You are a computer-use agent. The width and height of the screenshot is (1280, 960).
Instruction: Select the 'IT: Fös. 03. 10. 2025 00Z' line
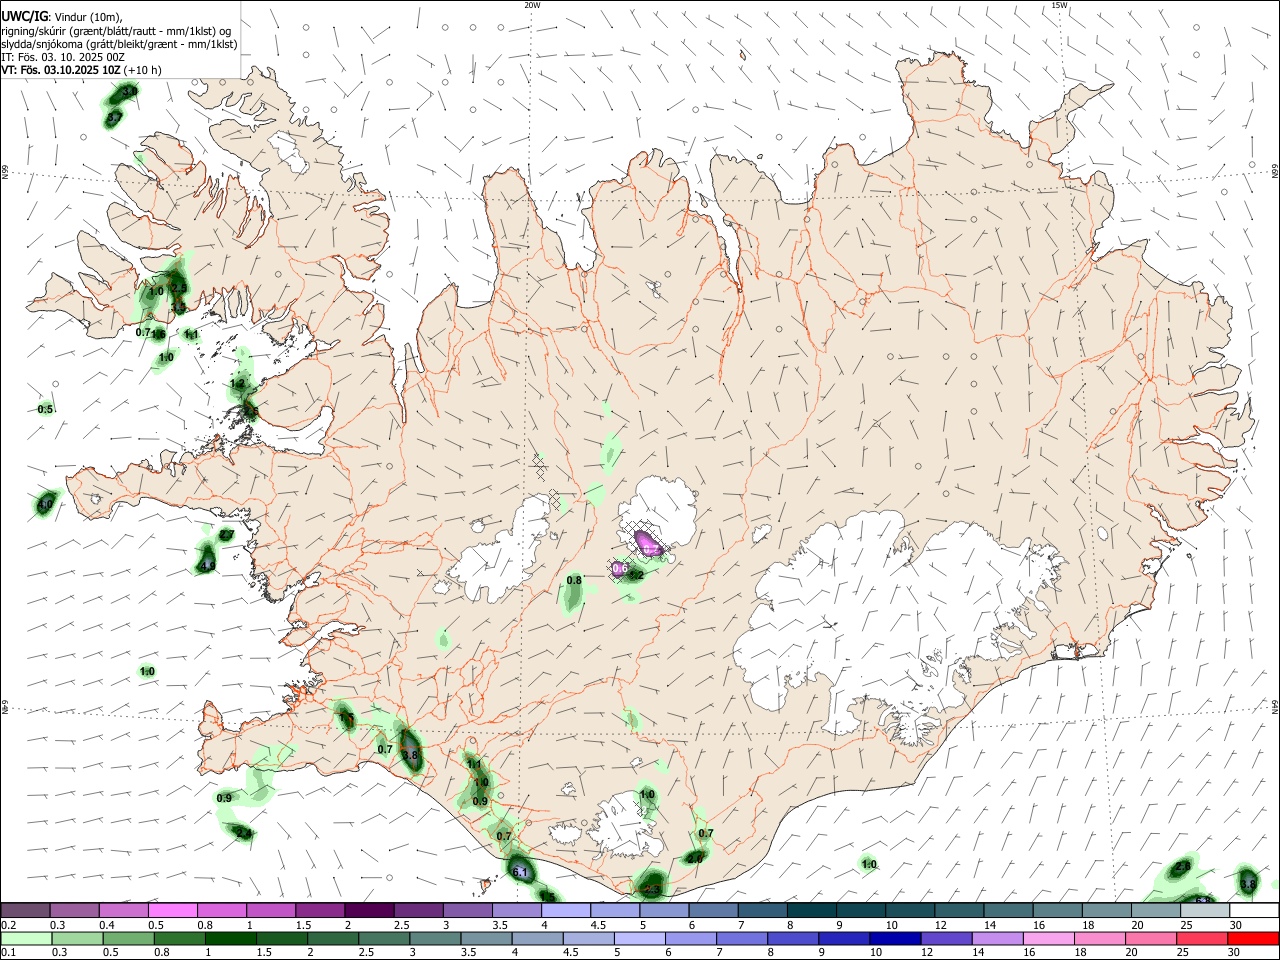pos(63,57)
